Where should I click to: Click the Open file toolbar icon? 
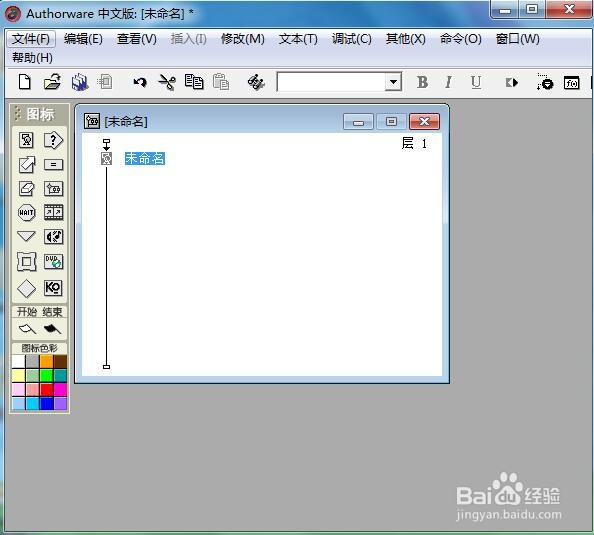[52, 82]
